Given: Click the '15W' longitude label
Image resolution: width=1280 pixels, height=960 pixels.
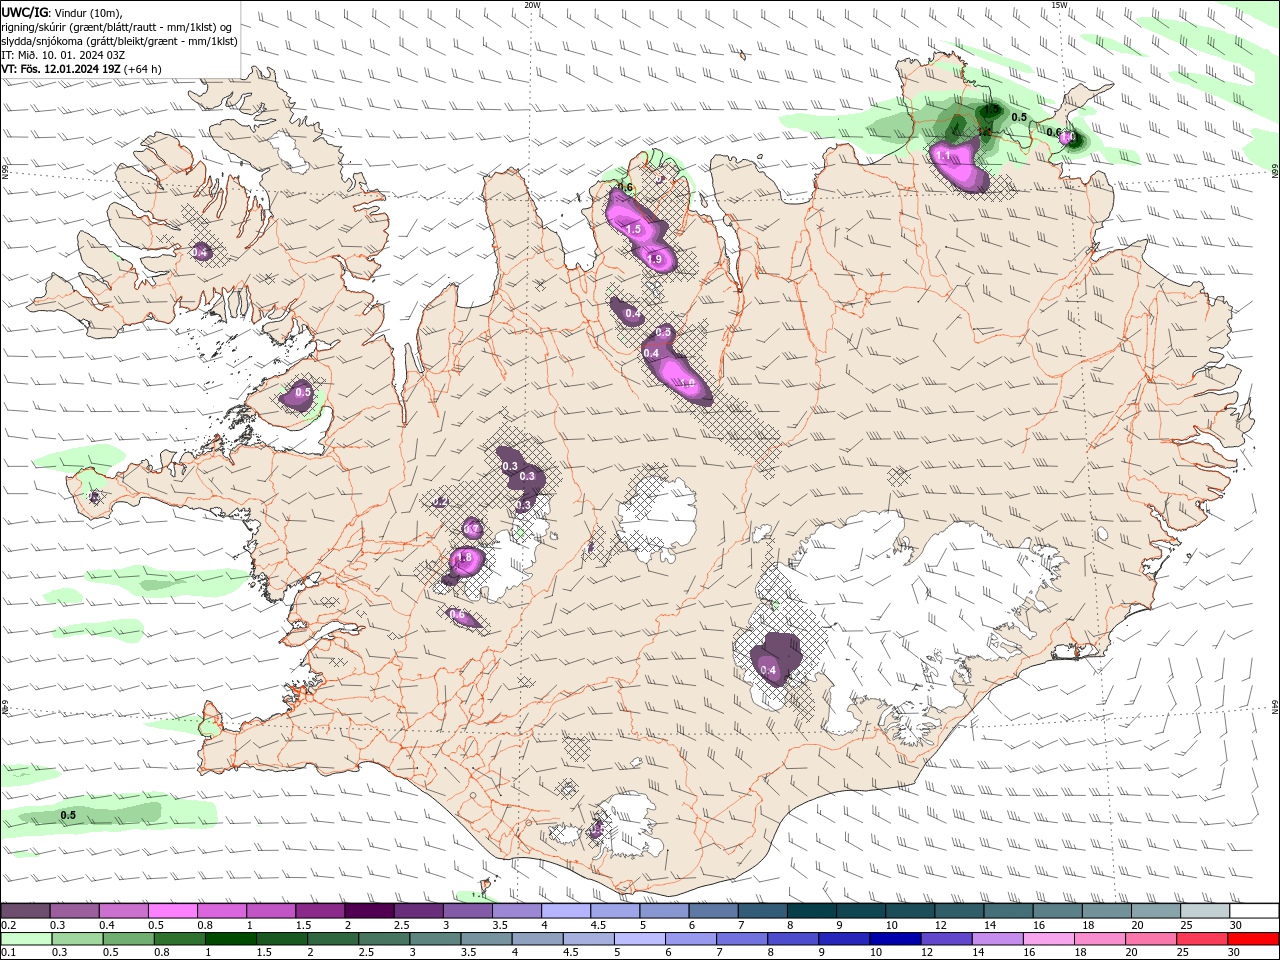Looking at the screenshot, I should pos(1059,5).
